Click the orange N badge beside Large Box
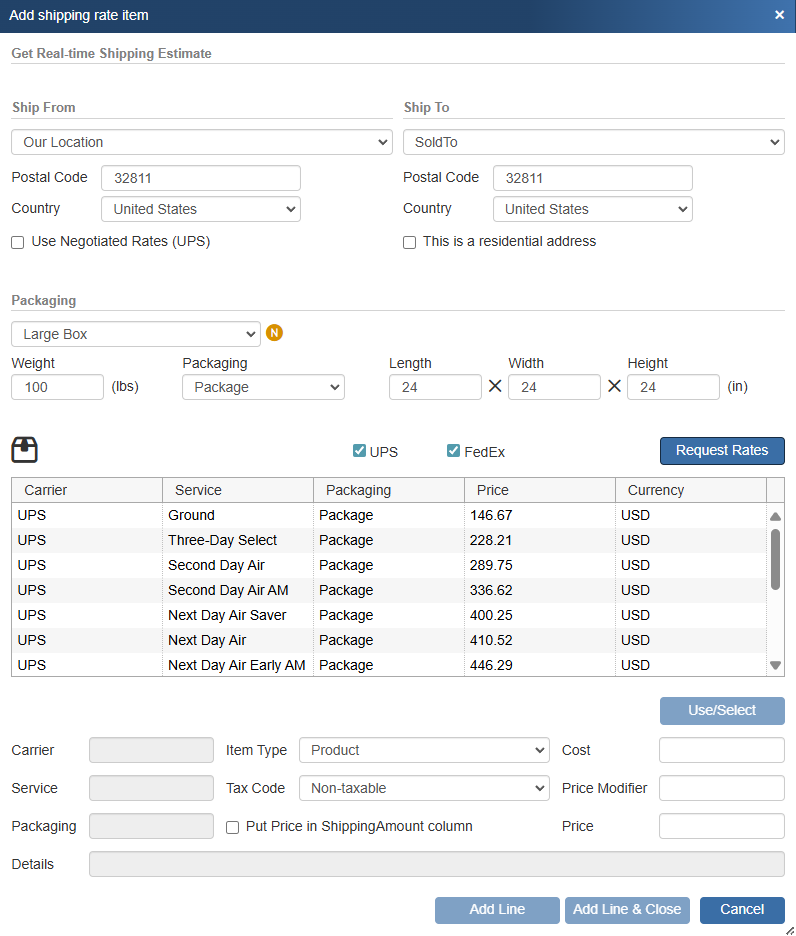 tap(274, 333)
